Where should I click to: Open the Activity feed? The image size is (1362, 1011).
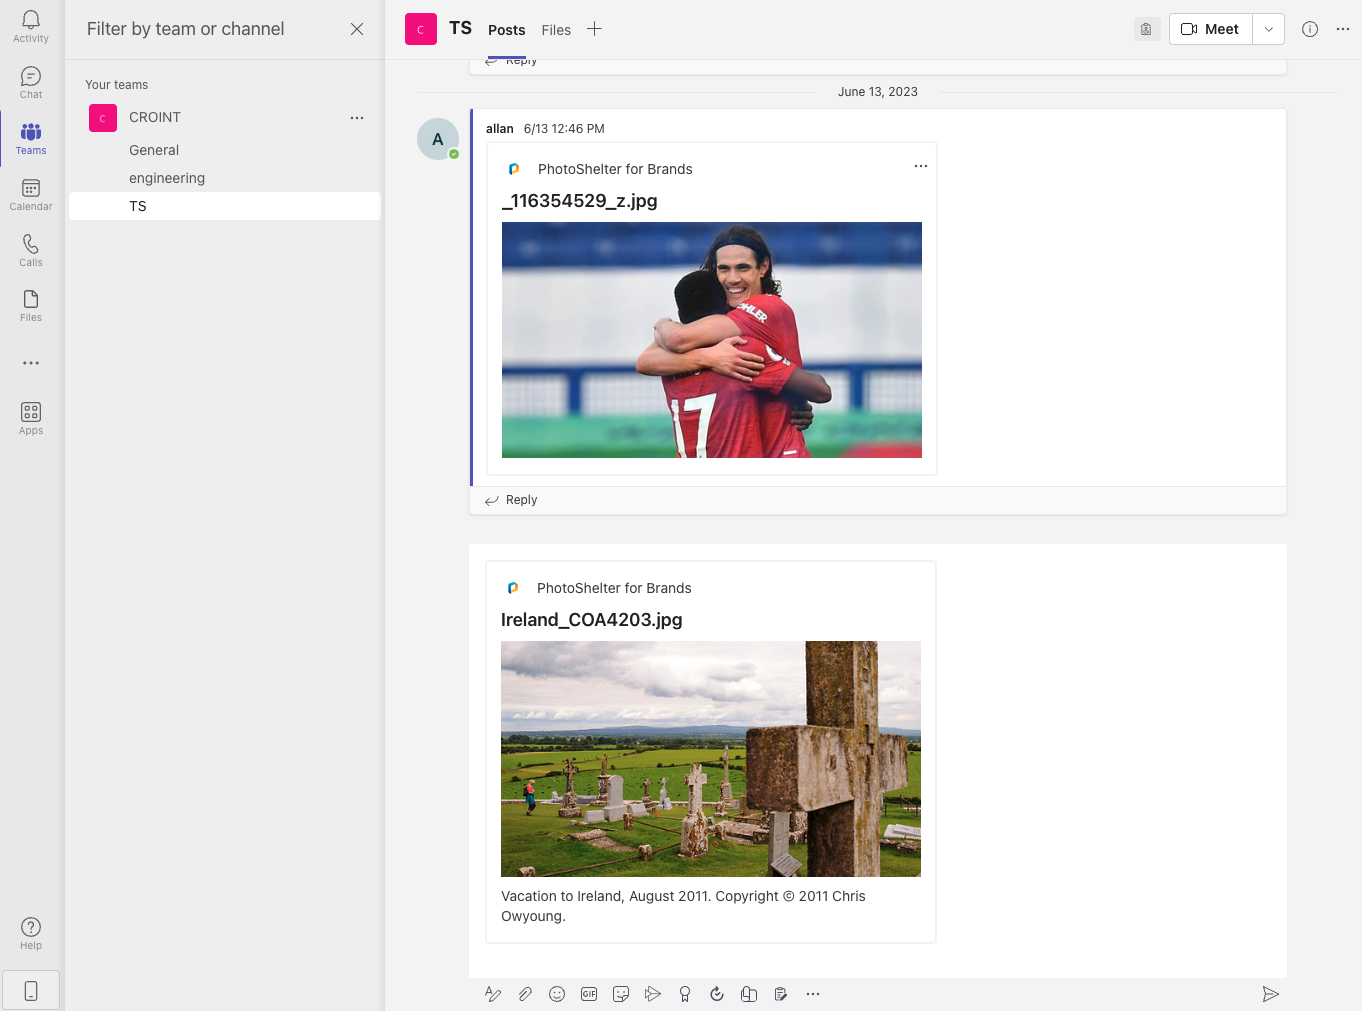click(x=31, y=27)
